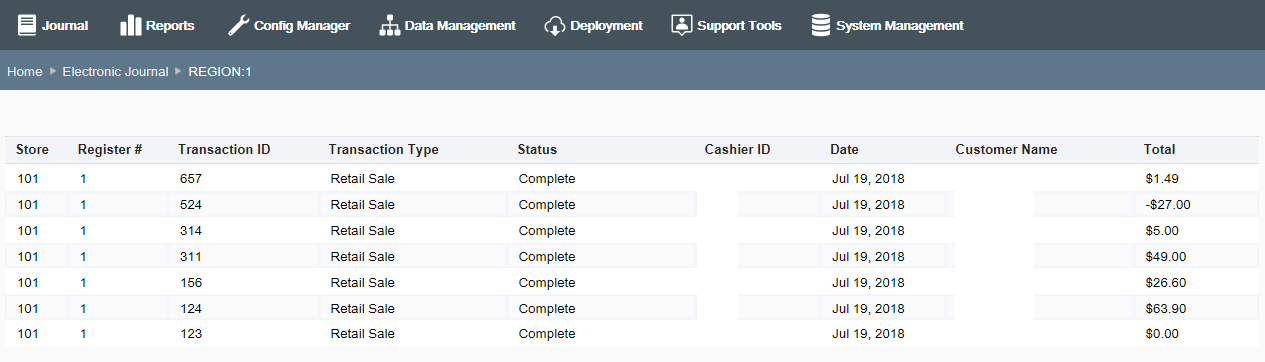1265x362 pixels.
Task: Click register link in transaction 524 row
Action: pyautogui.click(x=84, y=205)
